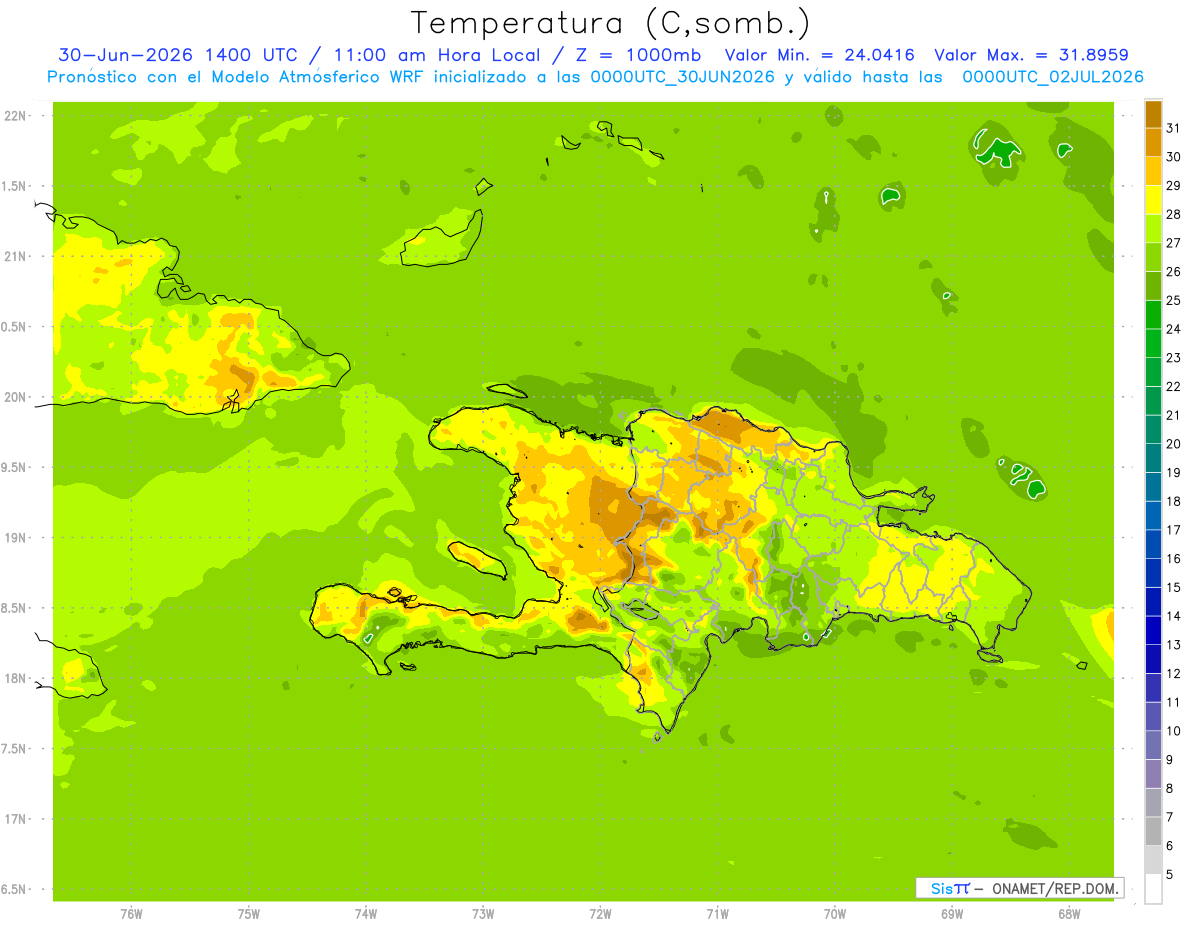Image resolution: width=1200 pixels, height=927 pixels.
Task: Click the '18N' latitude label
Action: (x=16, y=678)
